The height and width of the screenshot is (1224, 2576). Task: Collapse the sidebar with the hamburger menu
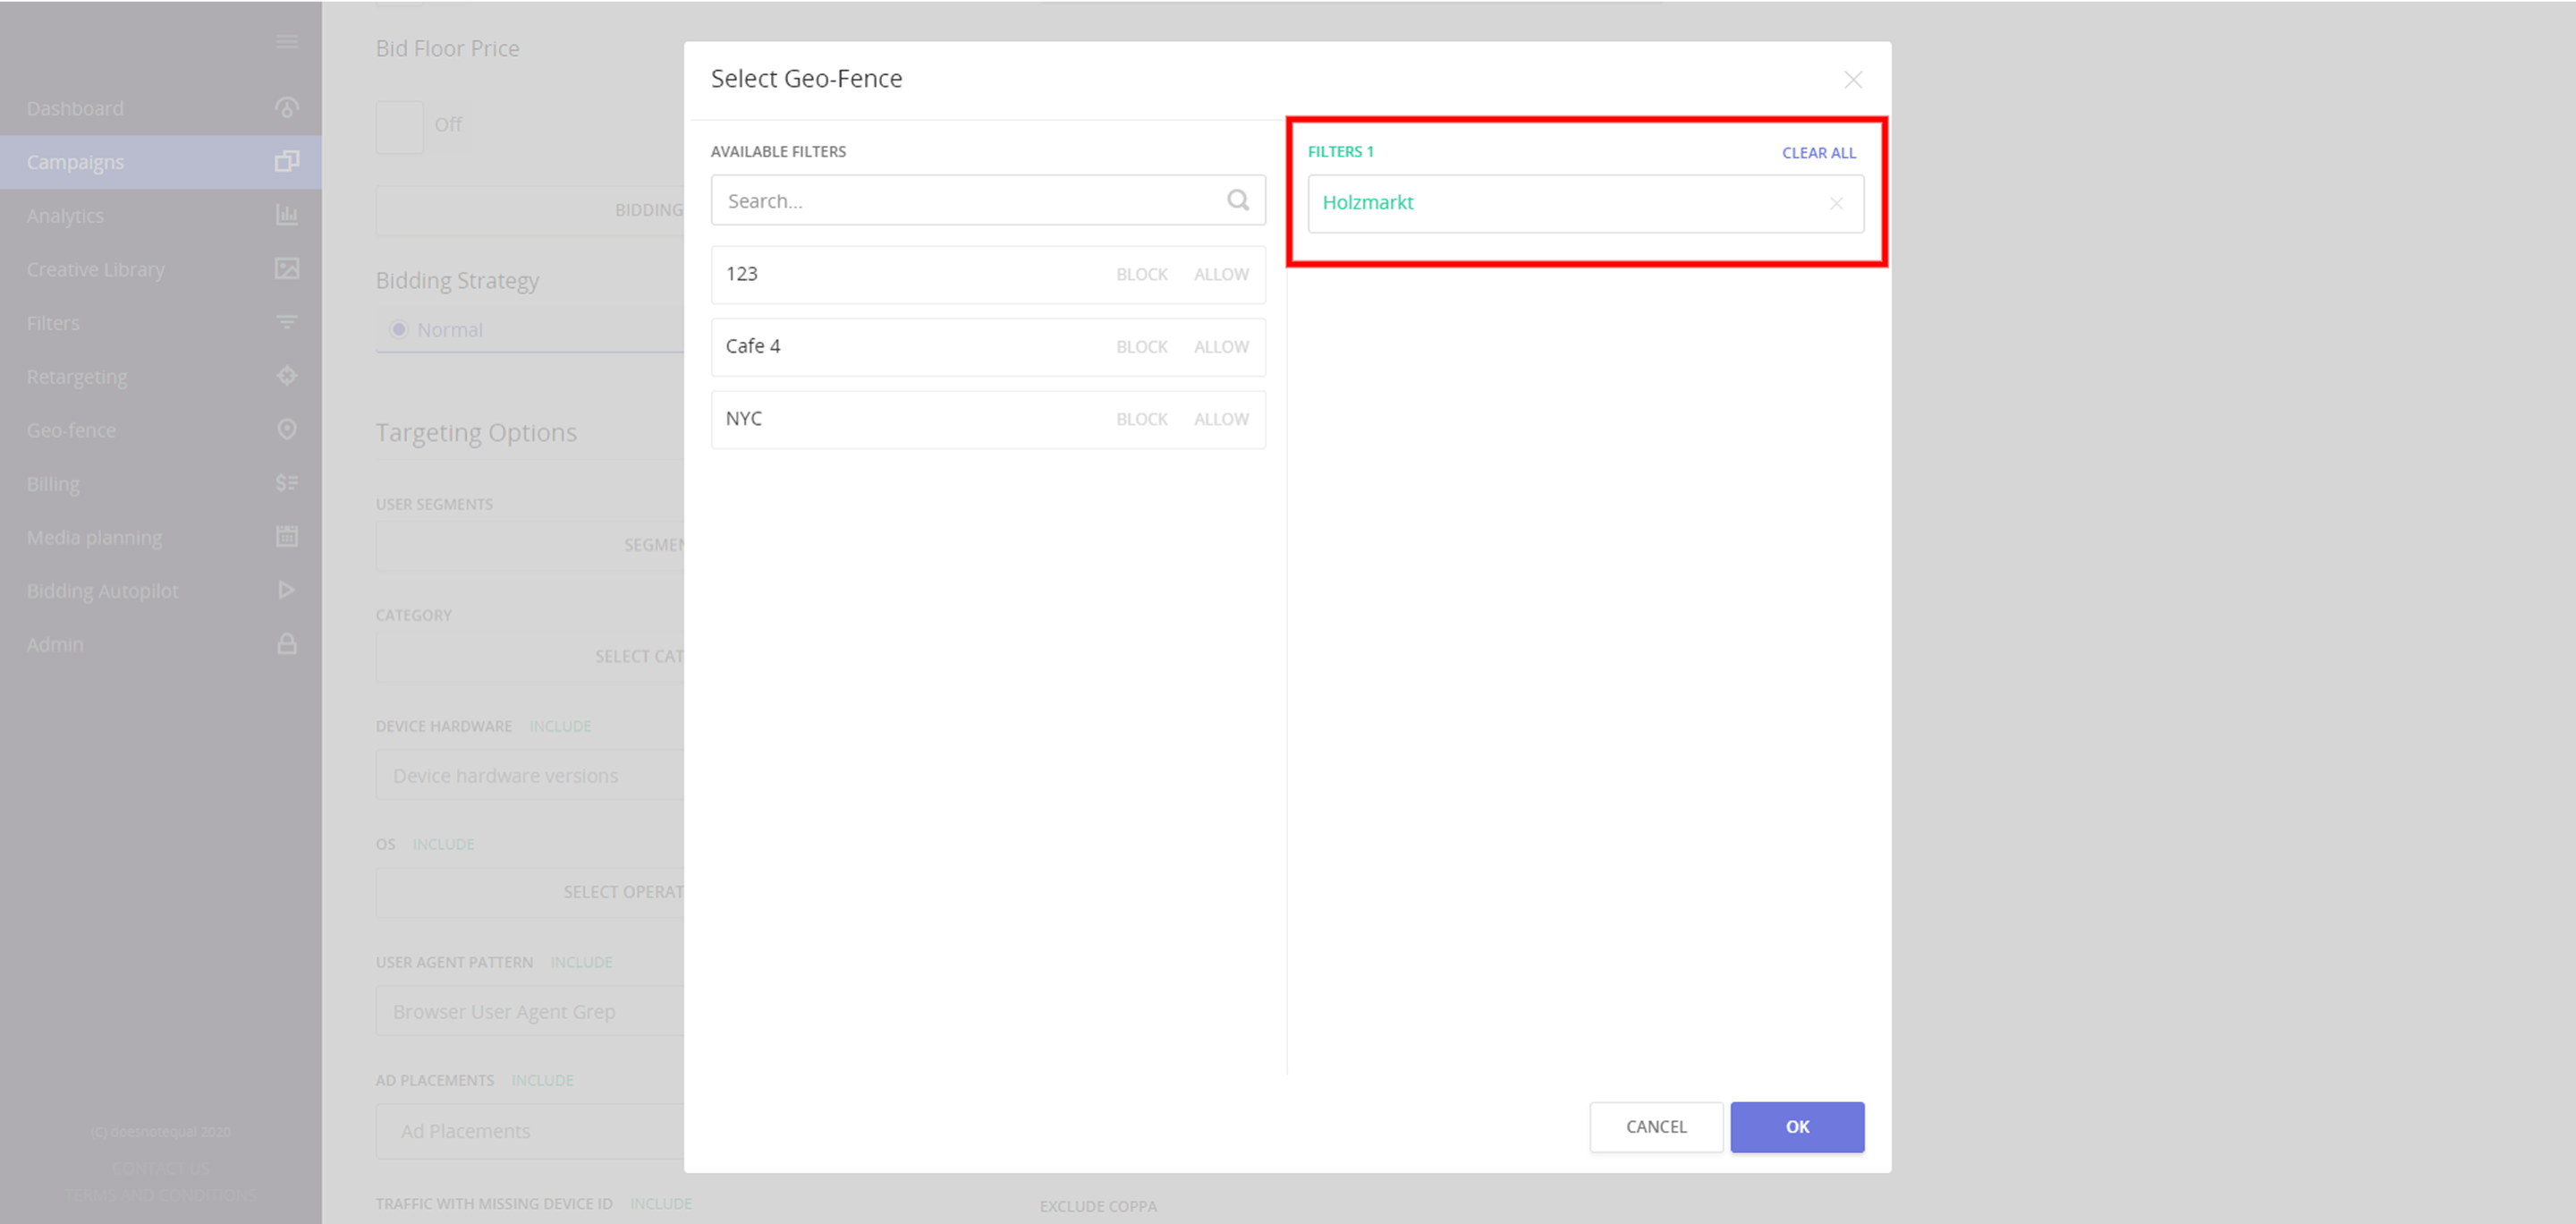pyautogui.click(x=287, y=42)
